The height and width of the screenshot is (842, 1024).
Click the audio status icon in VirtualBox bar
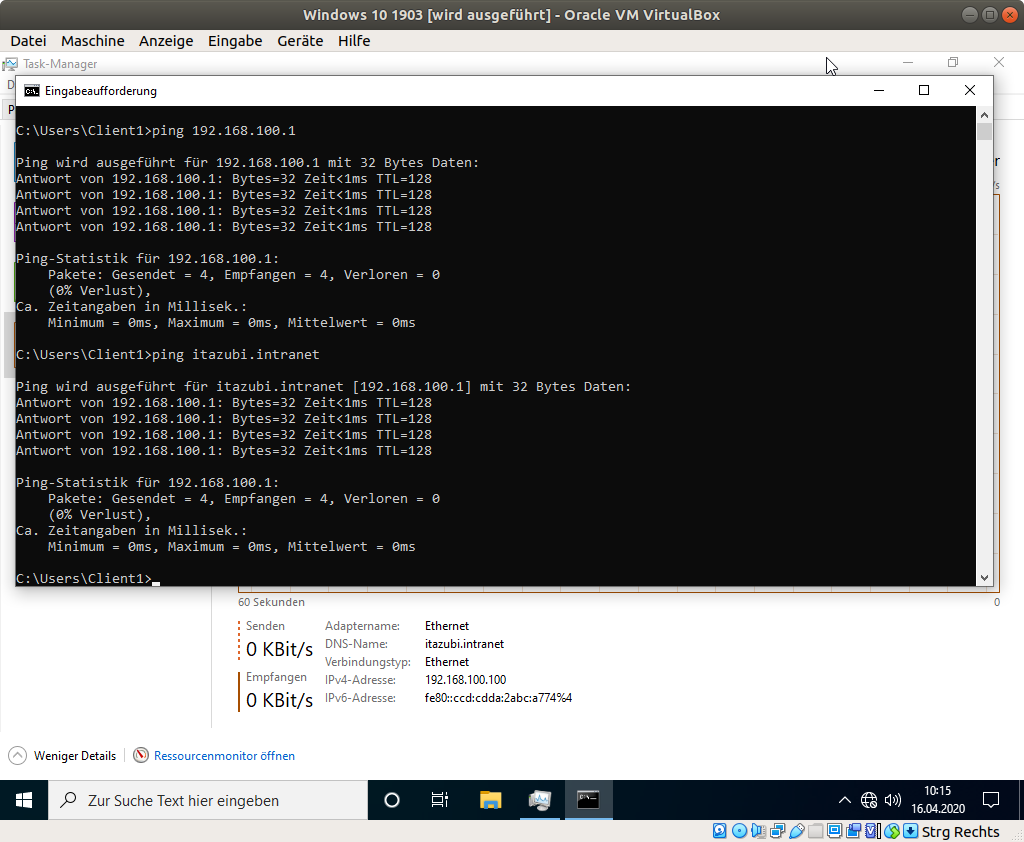pyautogui.click(x=758, y=831)
